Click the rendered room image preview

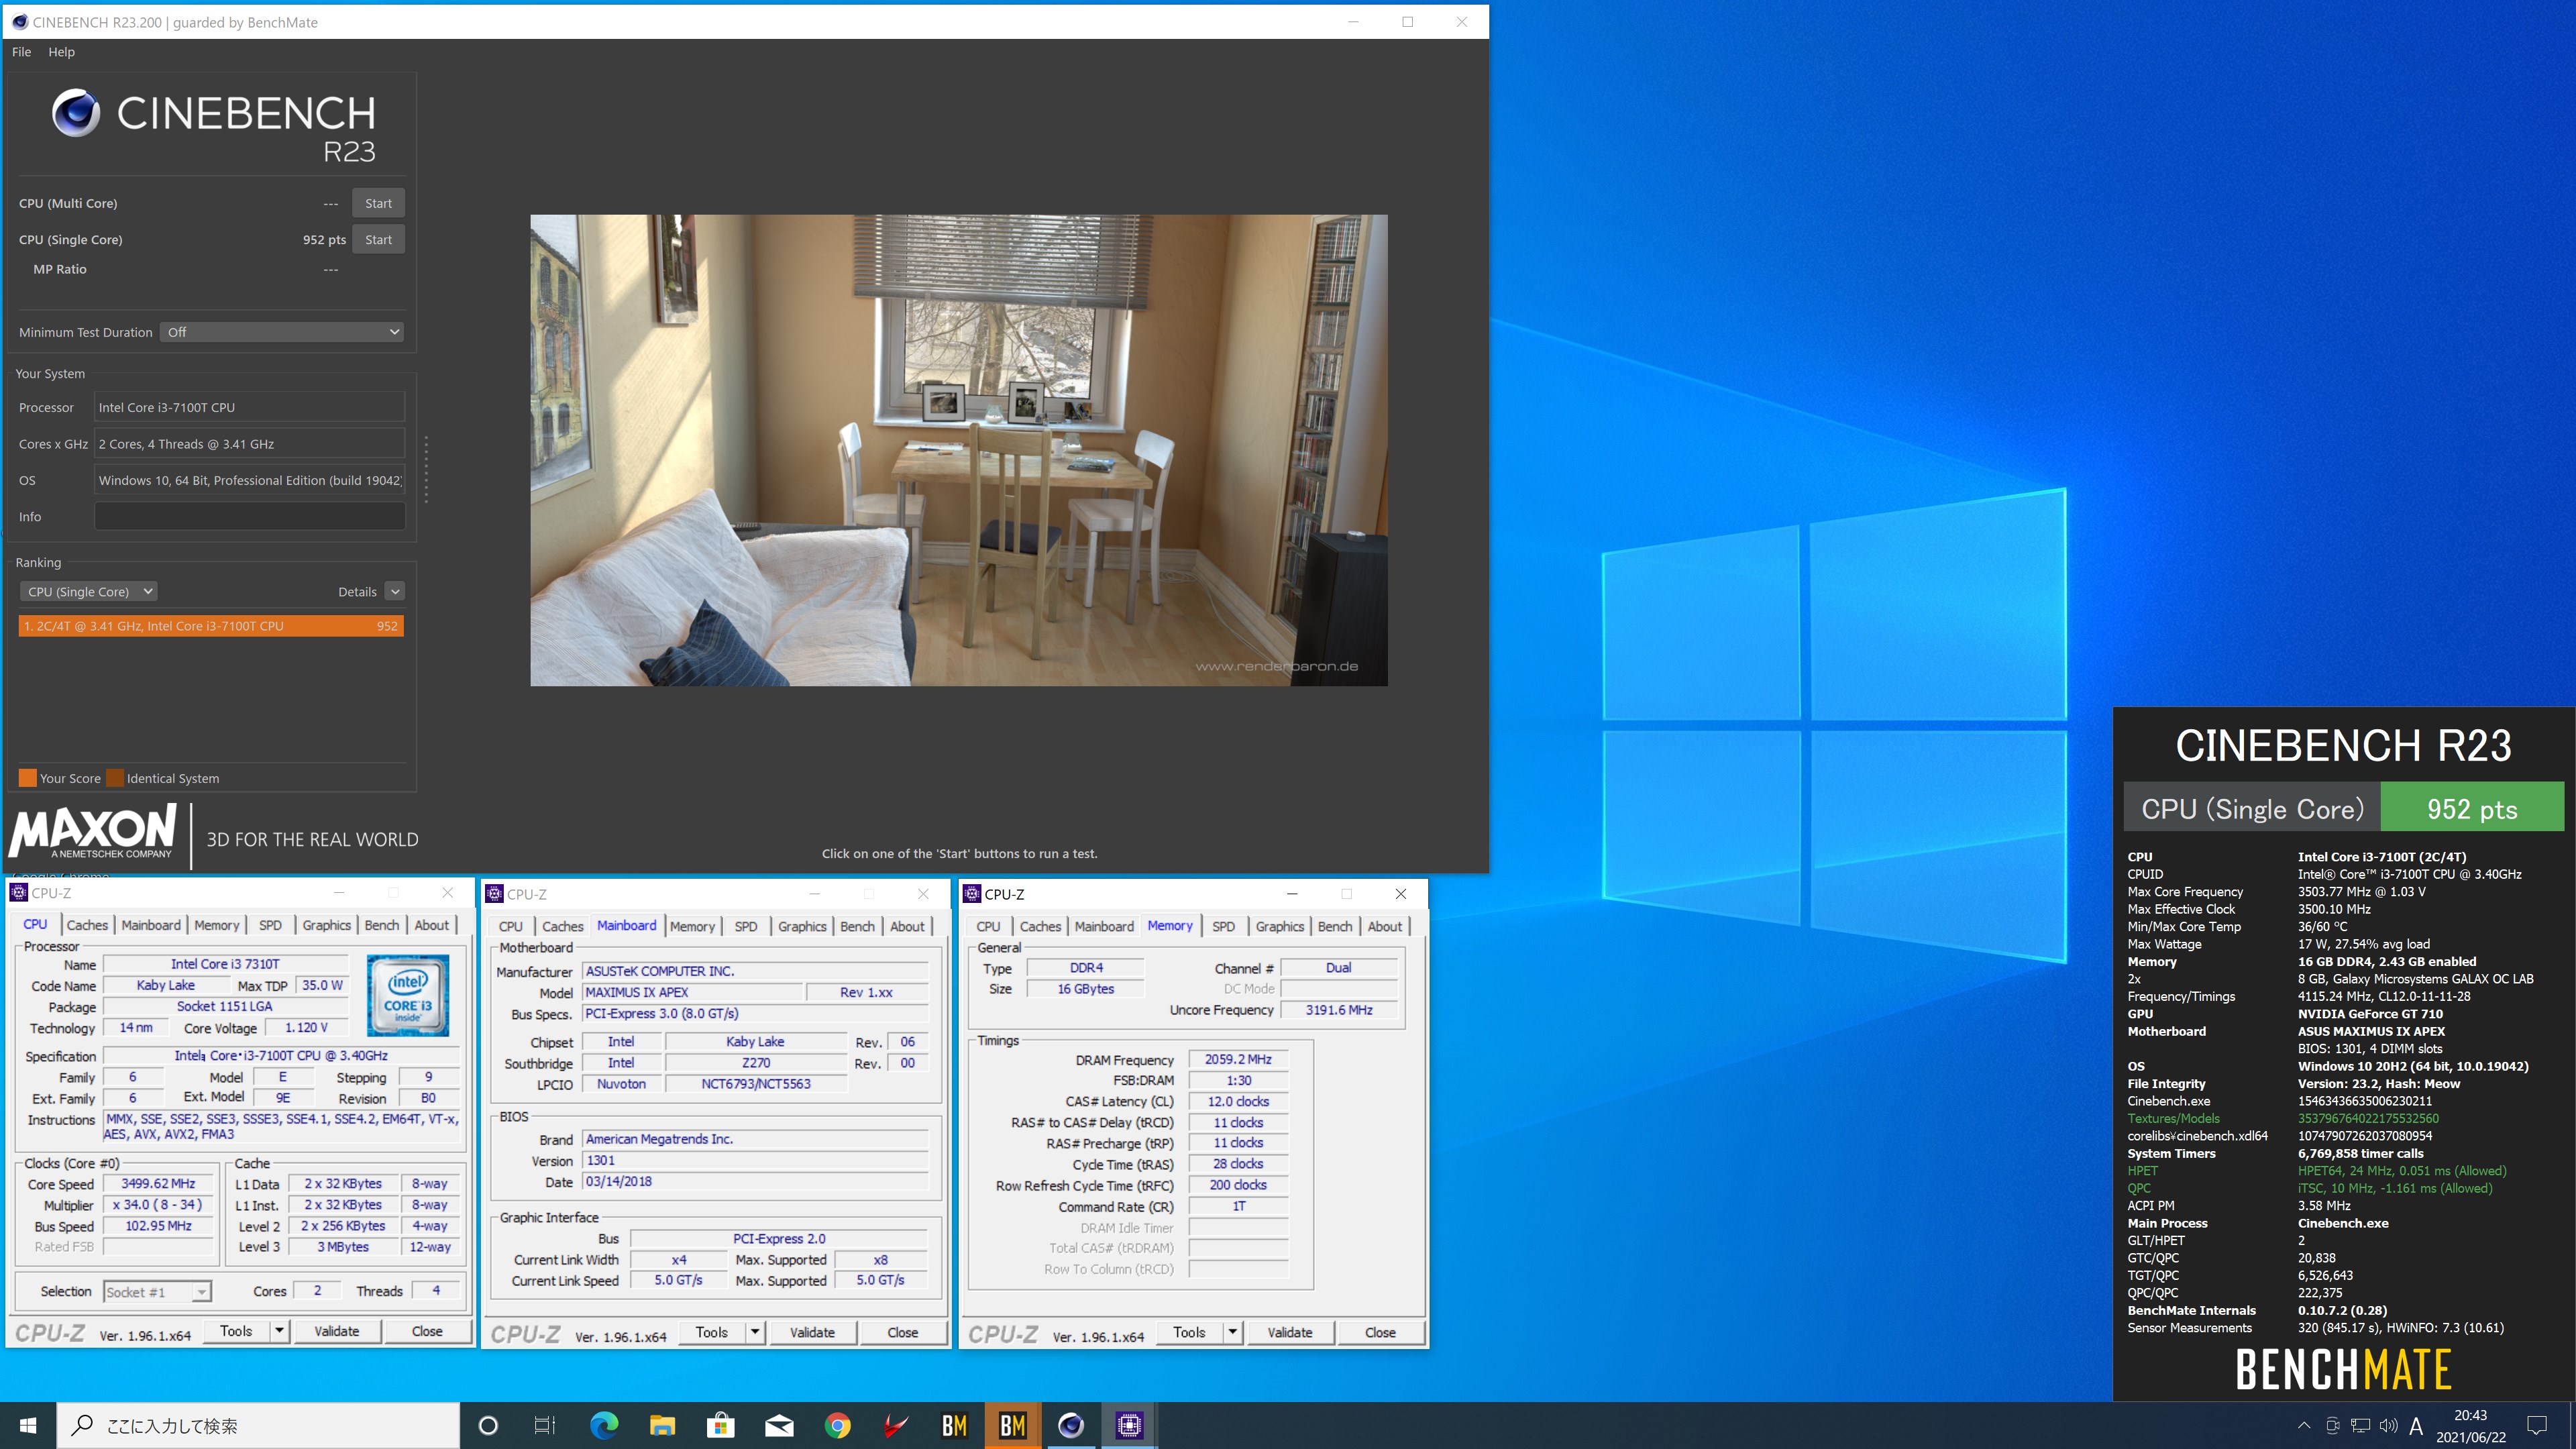coord(958,450)
